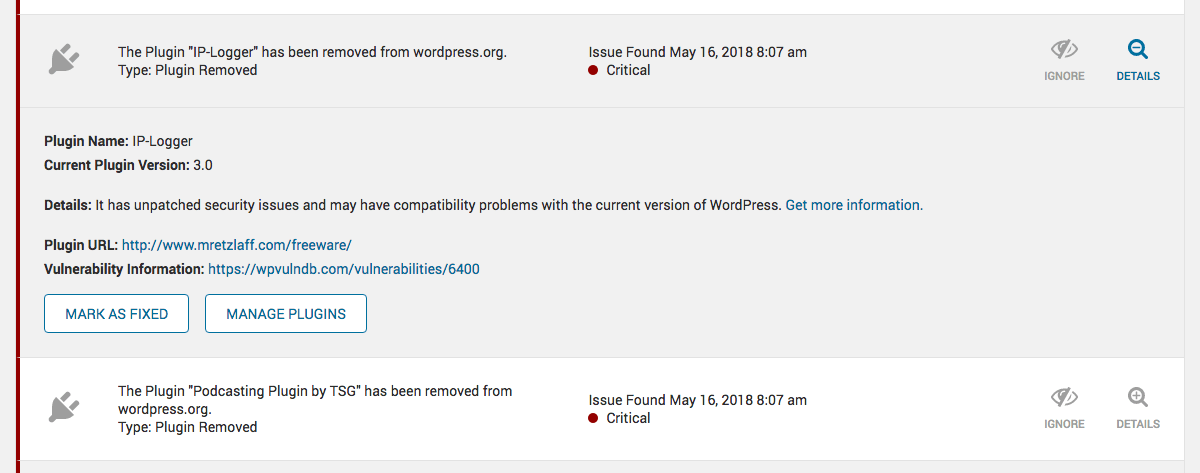Click Type: Plugin Removed under Podcasting Plugin
Image resolution: width=1200 pixels, height=473 pixels.
(x=187, y=427)
